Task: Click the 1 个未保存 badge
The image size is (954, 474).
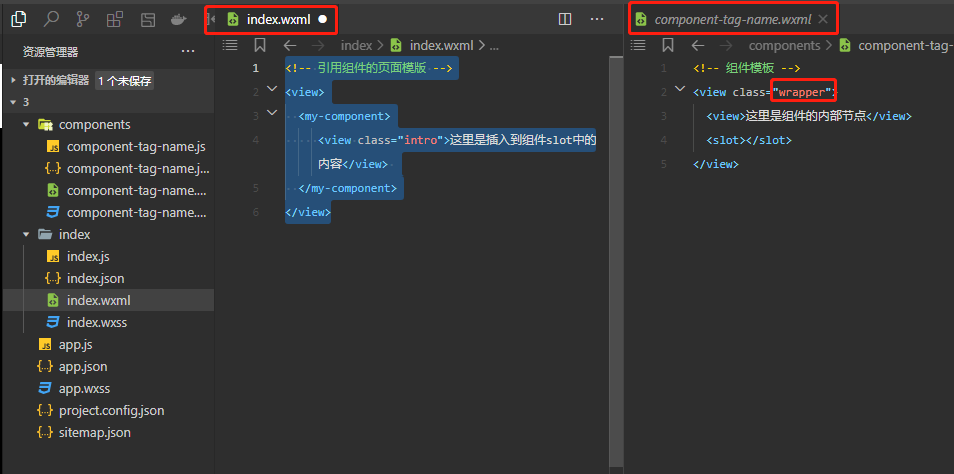Action: click(x=124, y=81)
